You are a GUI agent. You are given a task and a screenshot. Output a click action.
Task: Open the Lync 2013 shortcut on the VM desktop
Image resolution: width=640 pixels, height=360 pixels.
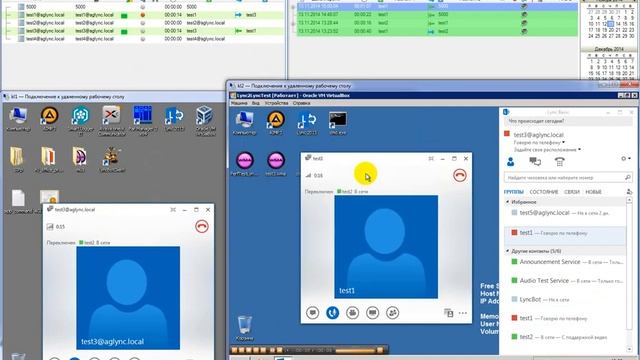[x=307, y=123]
